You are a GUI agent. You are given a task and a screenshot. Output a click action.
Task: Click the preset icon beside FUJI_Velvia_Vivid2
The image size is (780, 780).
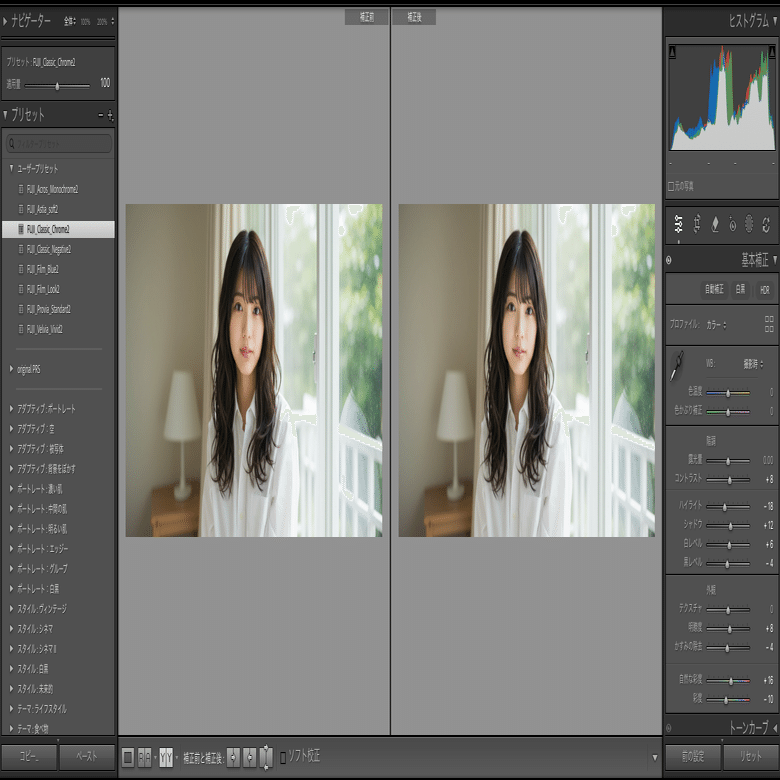point(21,329)
